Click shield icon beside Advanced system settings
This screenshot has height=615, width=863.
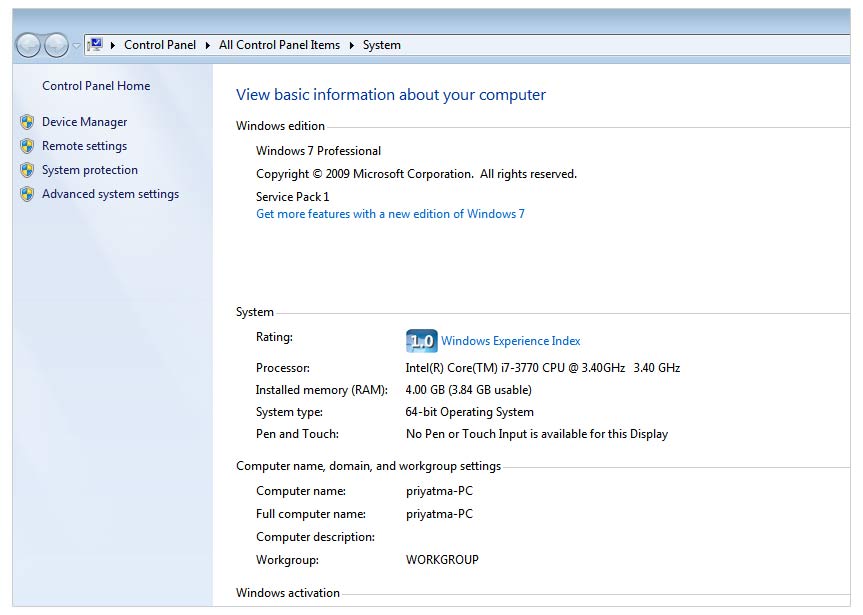27,194
